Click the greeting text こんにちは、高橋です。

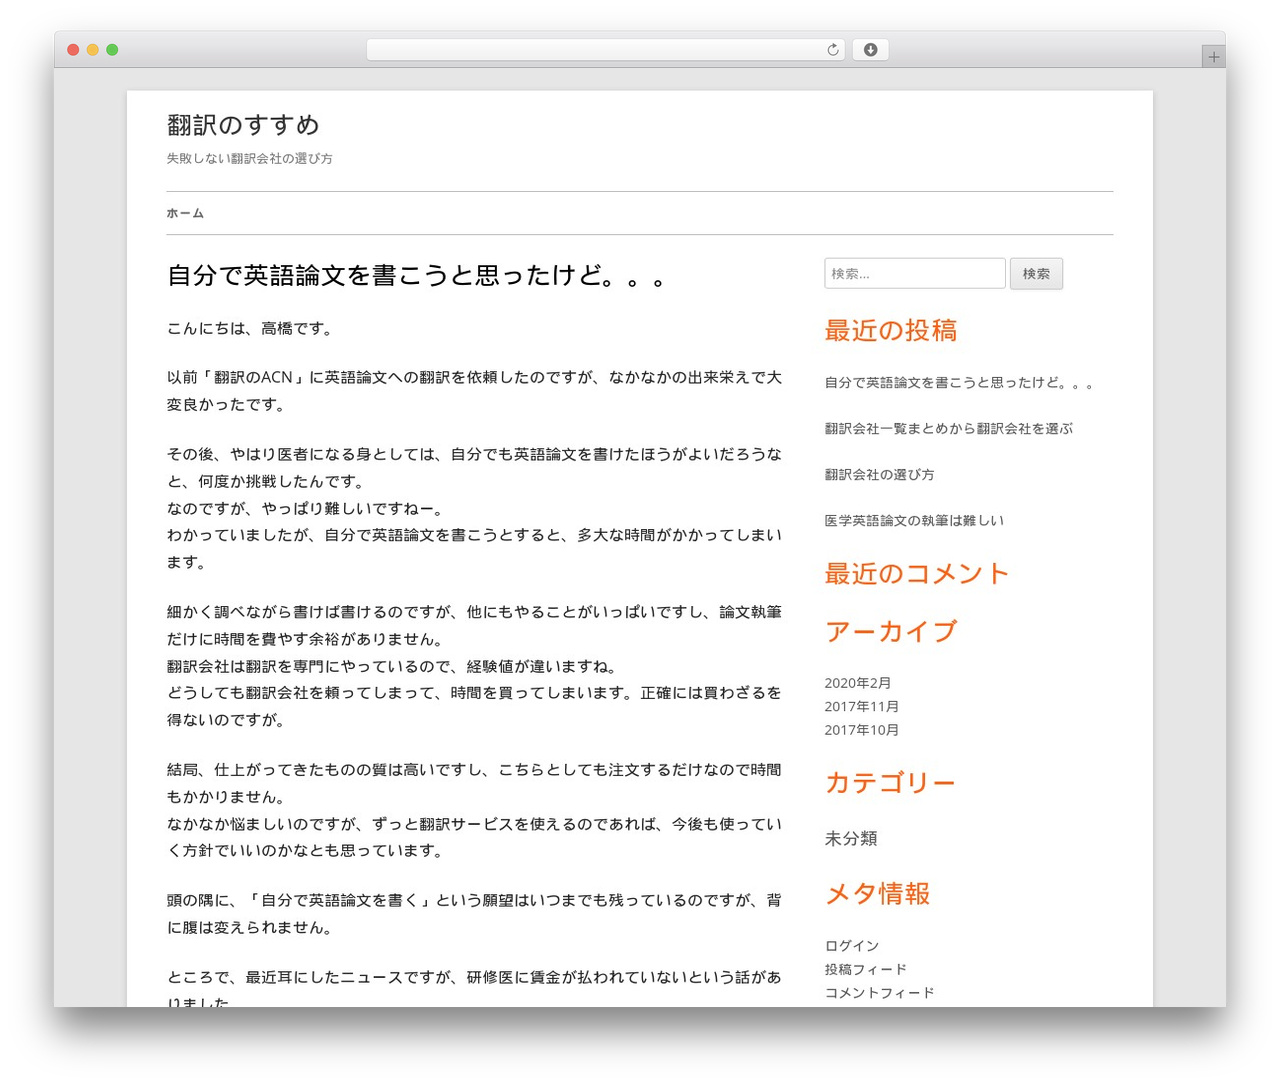[x=249, y=328]
